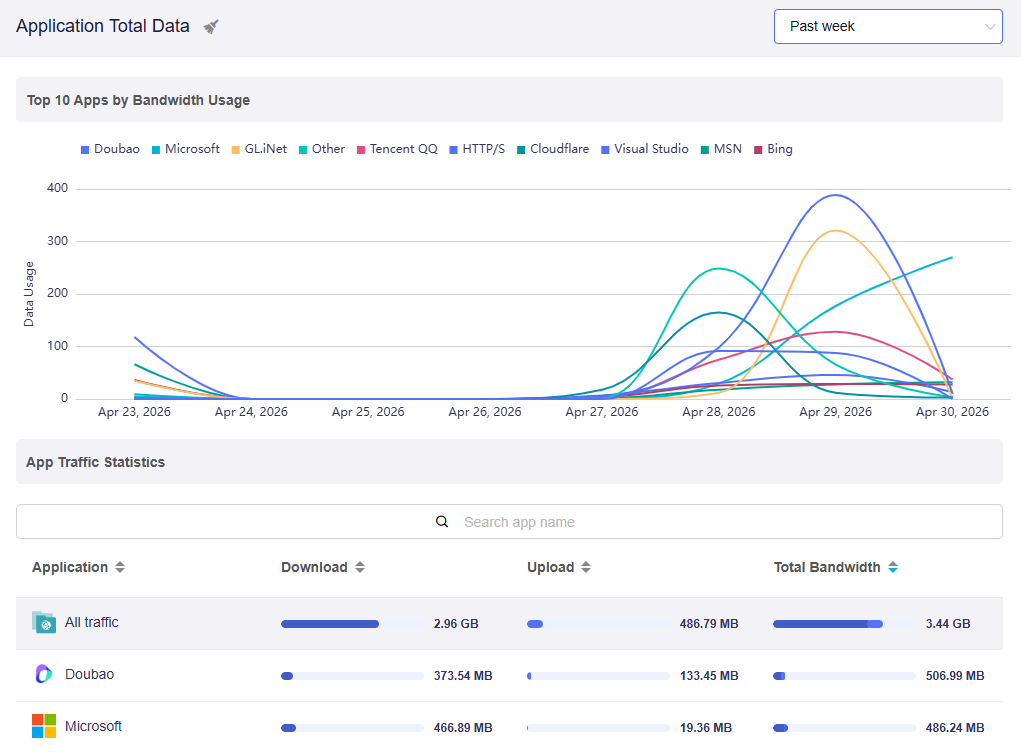Viewport: 1021px width, 752px height.
Task: Click the search magnifier icon
Action: [441, 522]
